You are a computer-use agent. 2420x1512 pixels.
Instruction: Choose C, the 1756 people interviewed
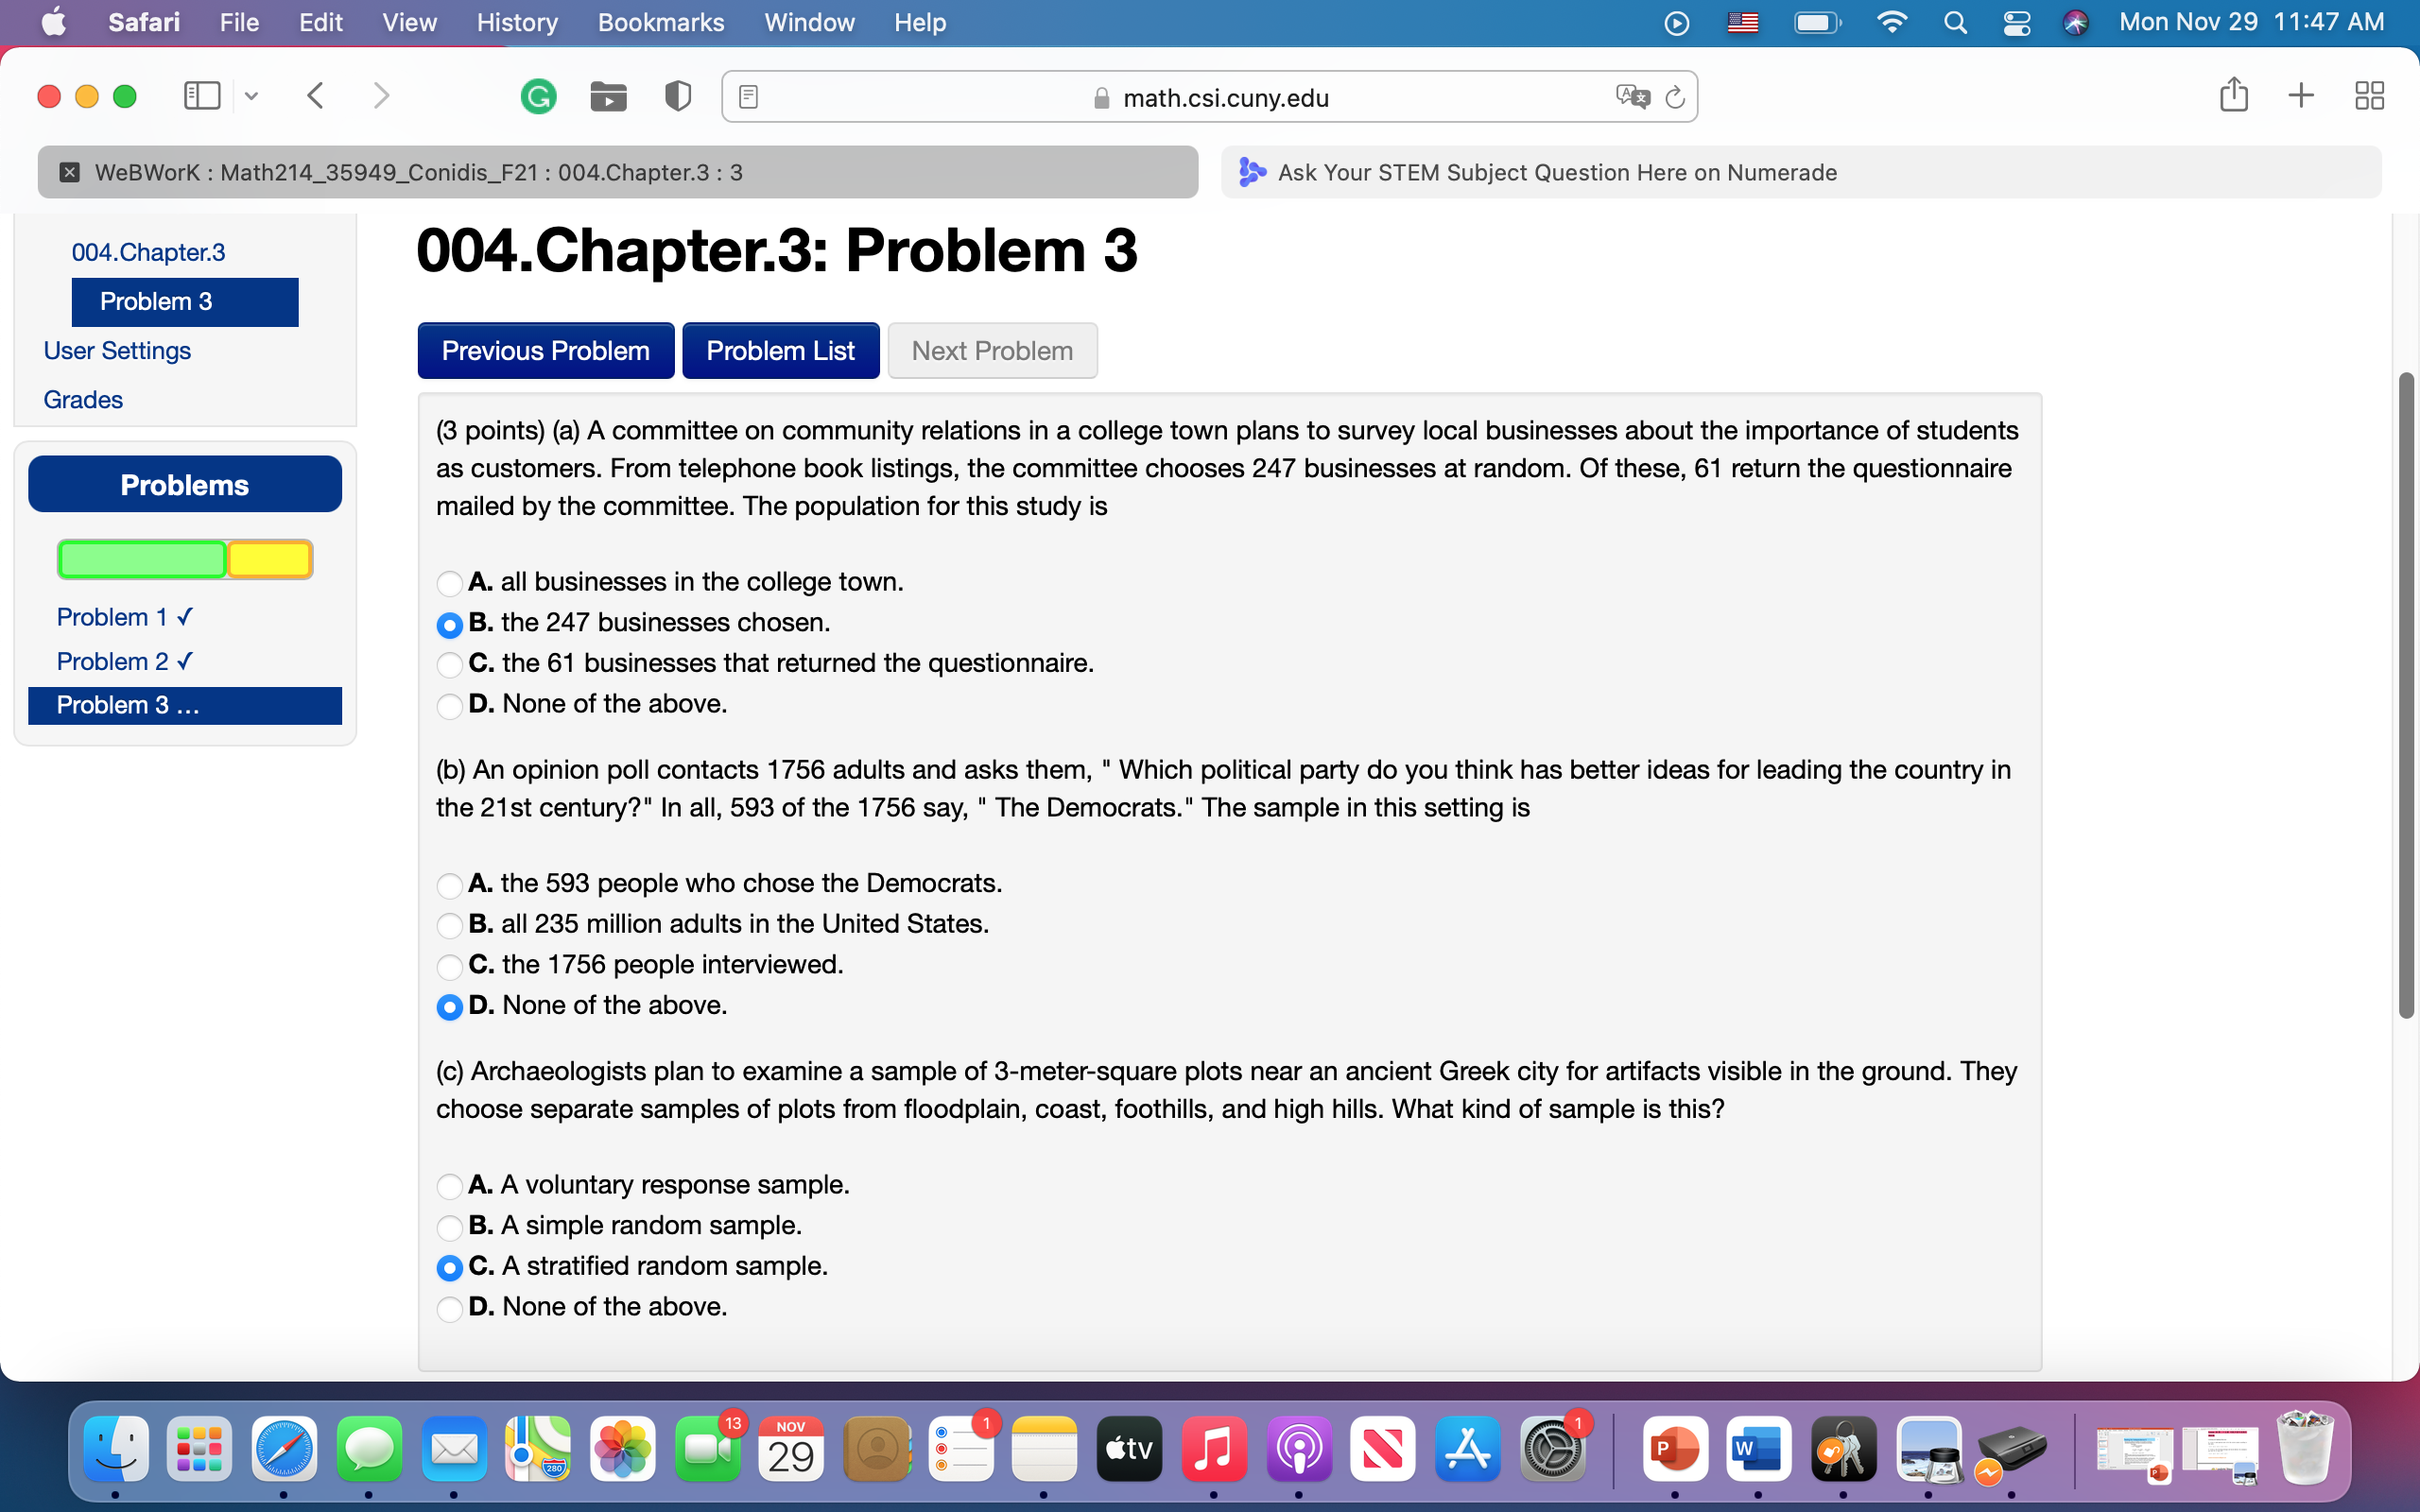pos(451,966)
